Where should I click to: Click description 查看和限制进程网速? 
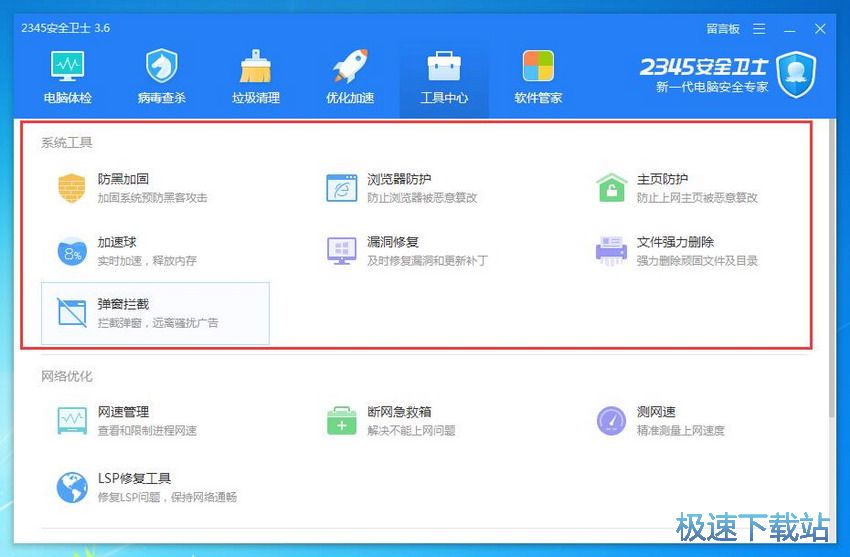147,431
